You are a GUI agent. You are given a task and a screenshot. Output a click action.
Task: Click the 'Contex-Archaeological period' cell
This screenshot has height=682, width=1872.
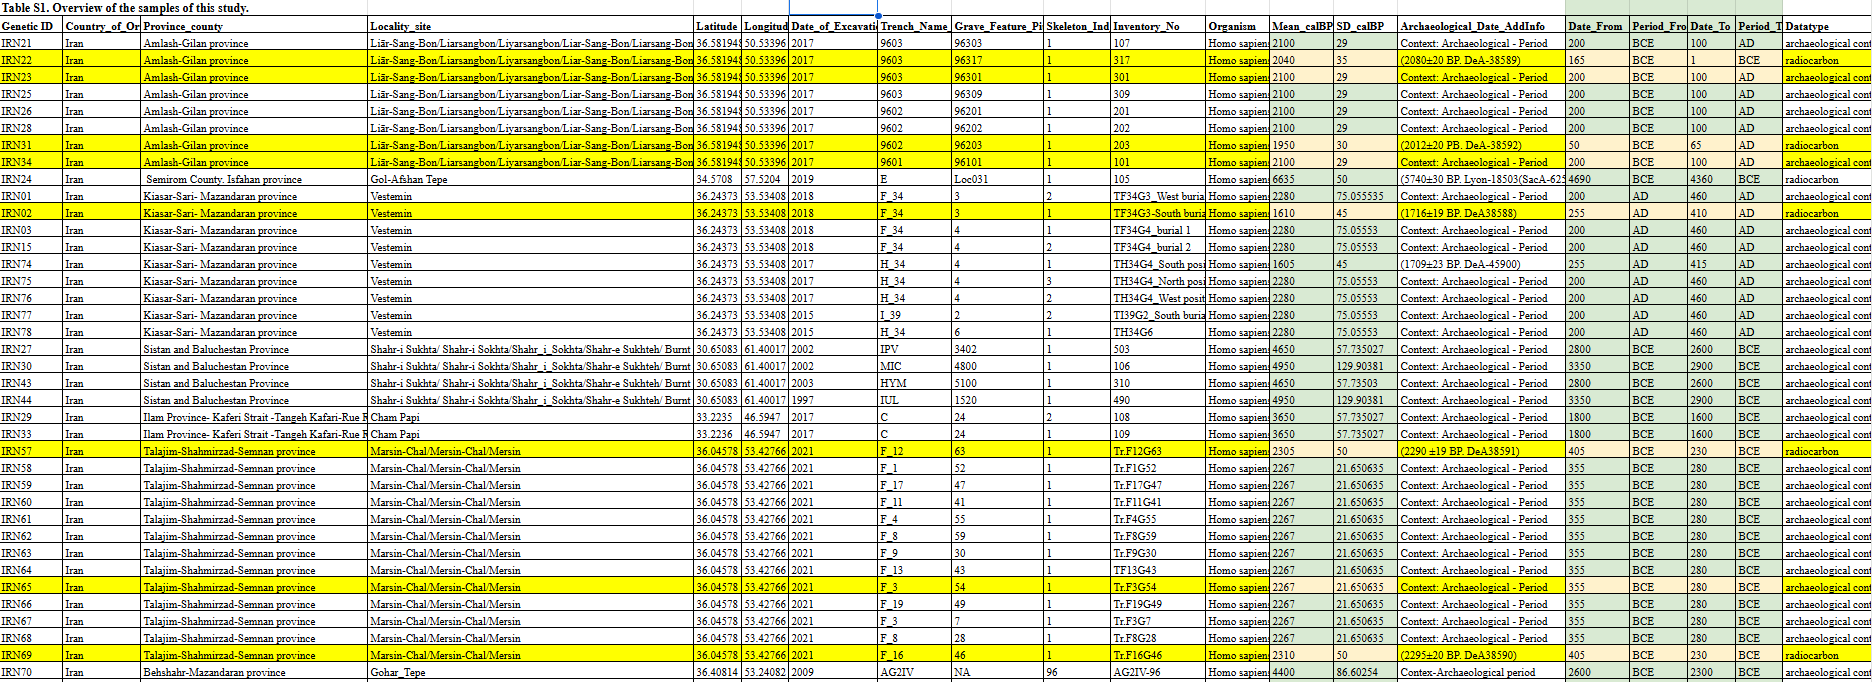(x=1481, y=672)
